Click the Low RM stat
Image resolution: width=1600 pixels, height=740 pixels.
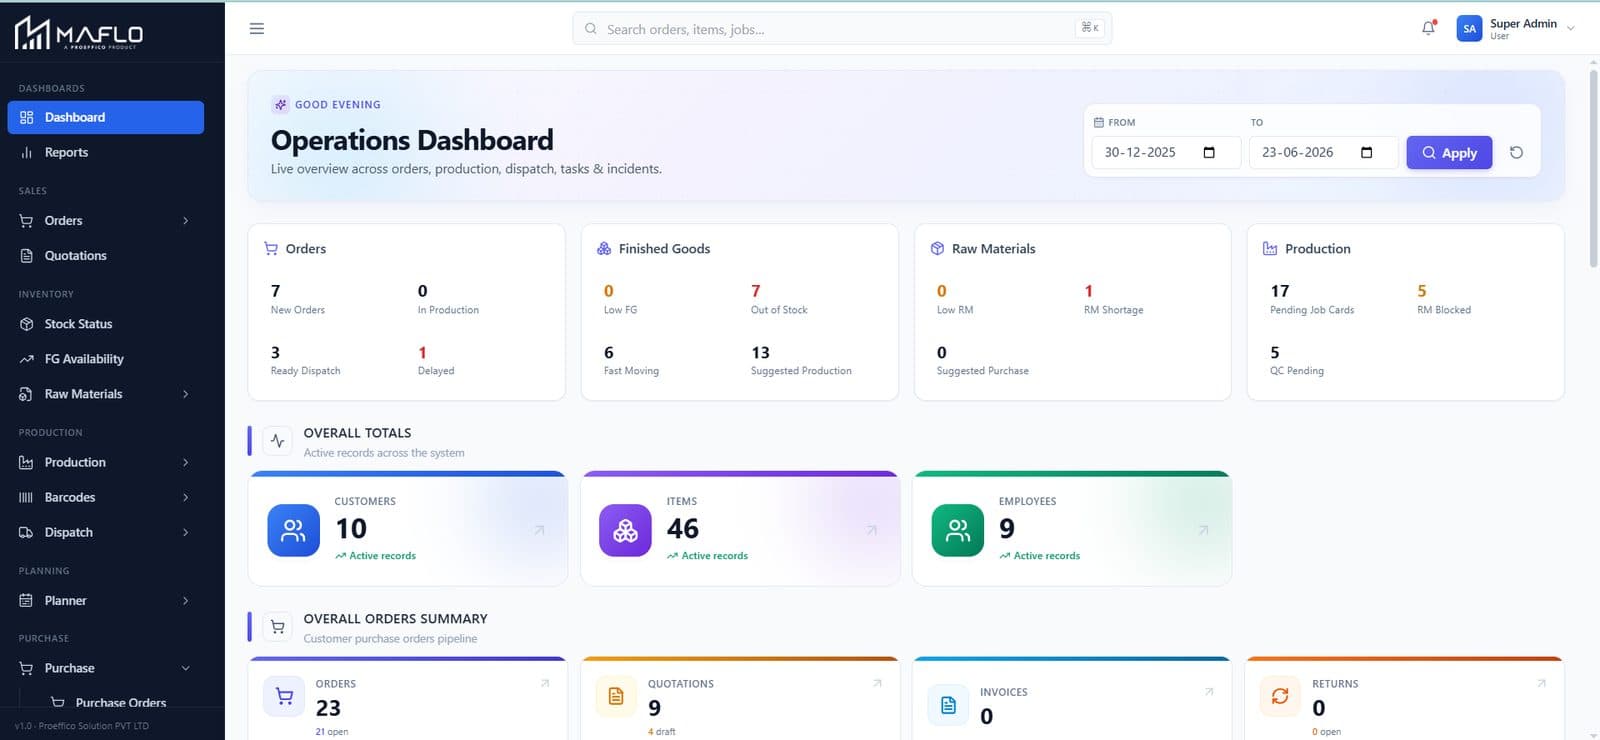coord(955,299)
